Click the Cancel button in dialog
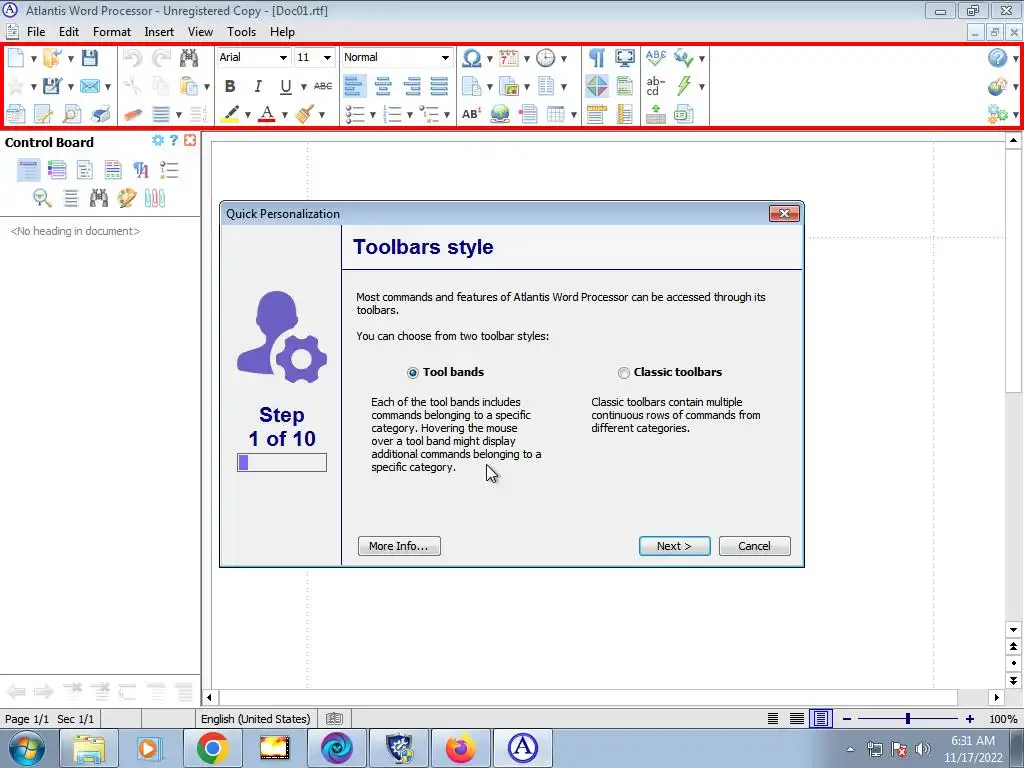 (754, 546)
